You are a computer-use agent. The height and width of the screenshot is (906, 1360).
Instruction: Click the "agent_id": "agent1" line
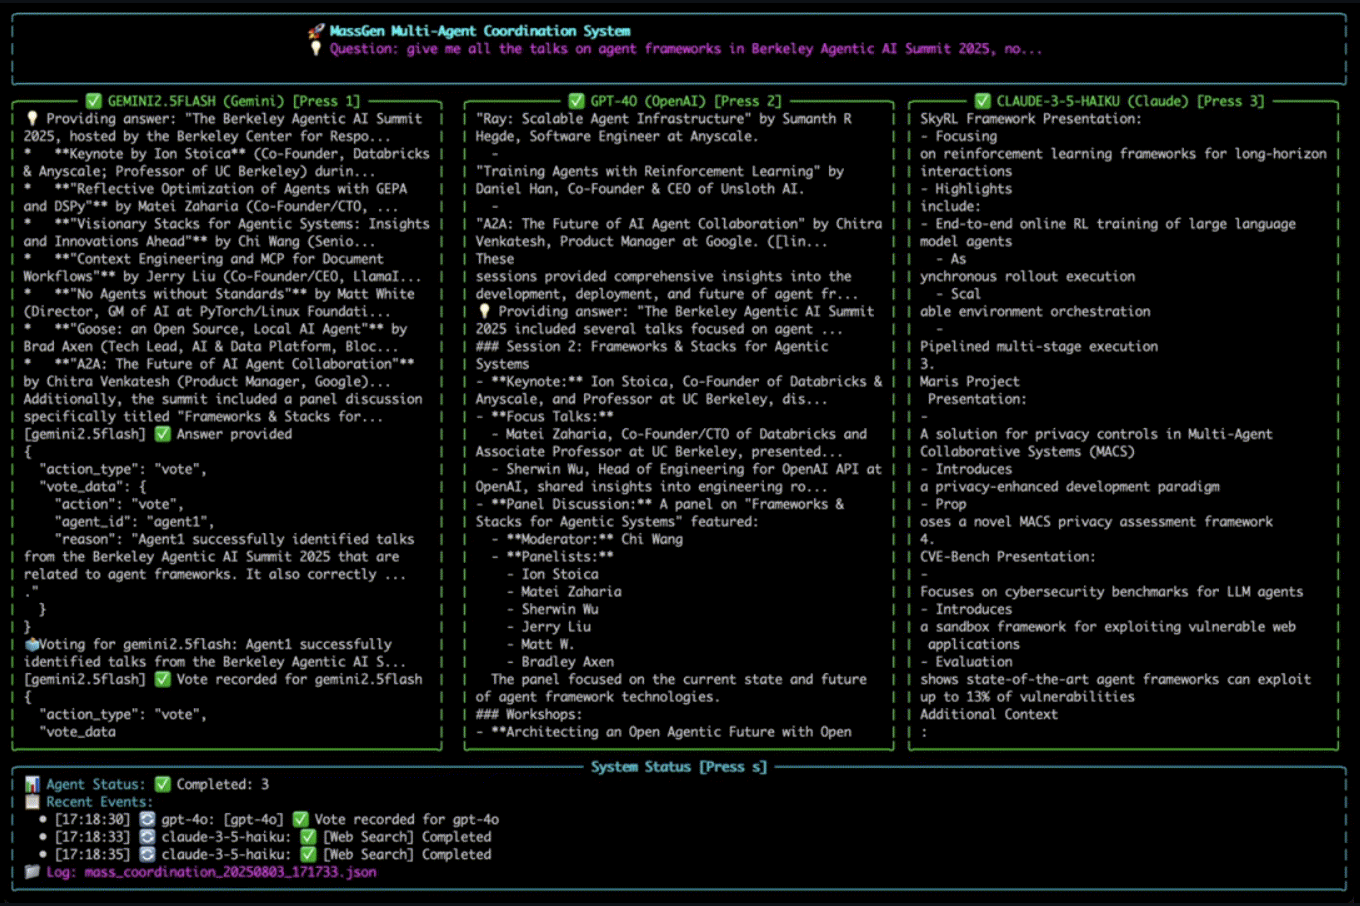click(x=135, y=521)
